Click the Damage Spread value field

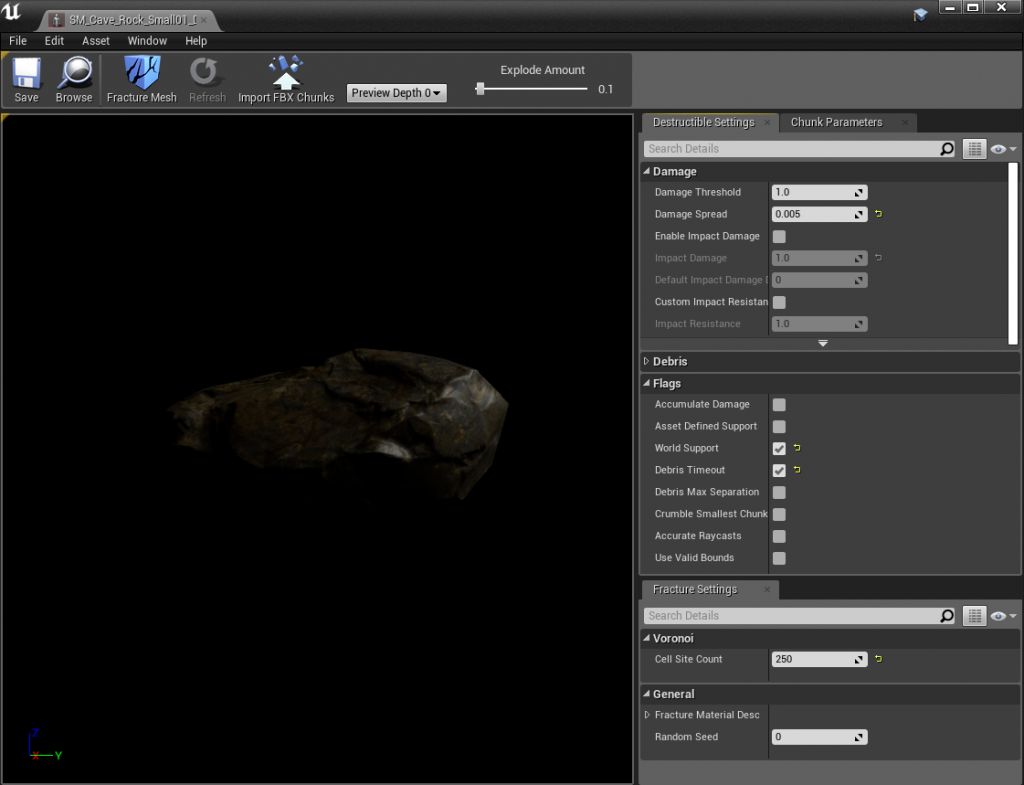click(x=819, y=214)
